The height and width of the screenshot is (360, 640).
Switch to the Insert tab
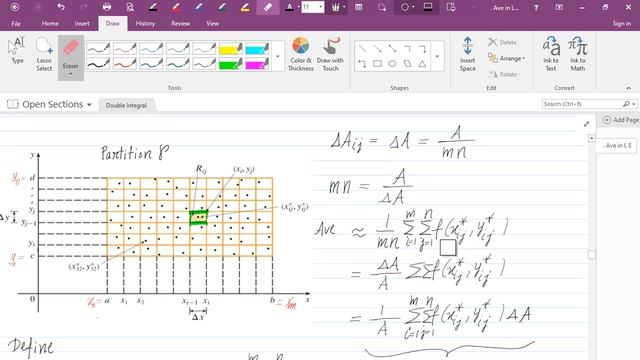82,24
